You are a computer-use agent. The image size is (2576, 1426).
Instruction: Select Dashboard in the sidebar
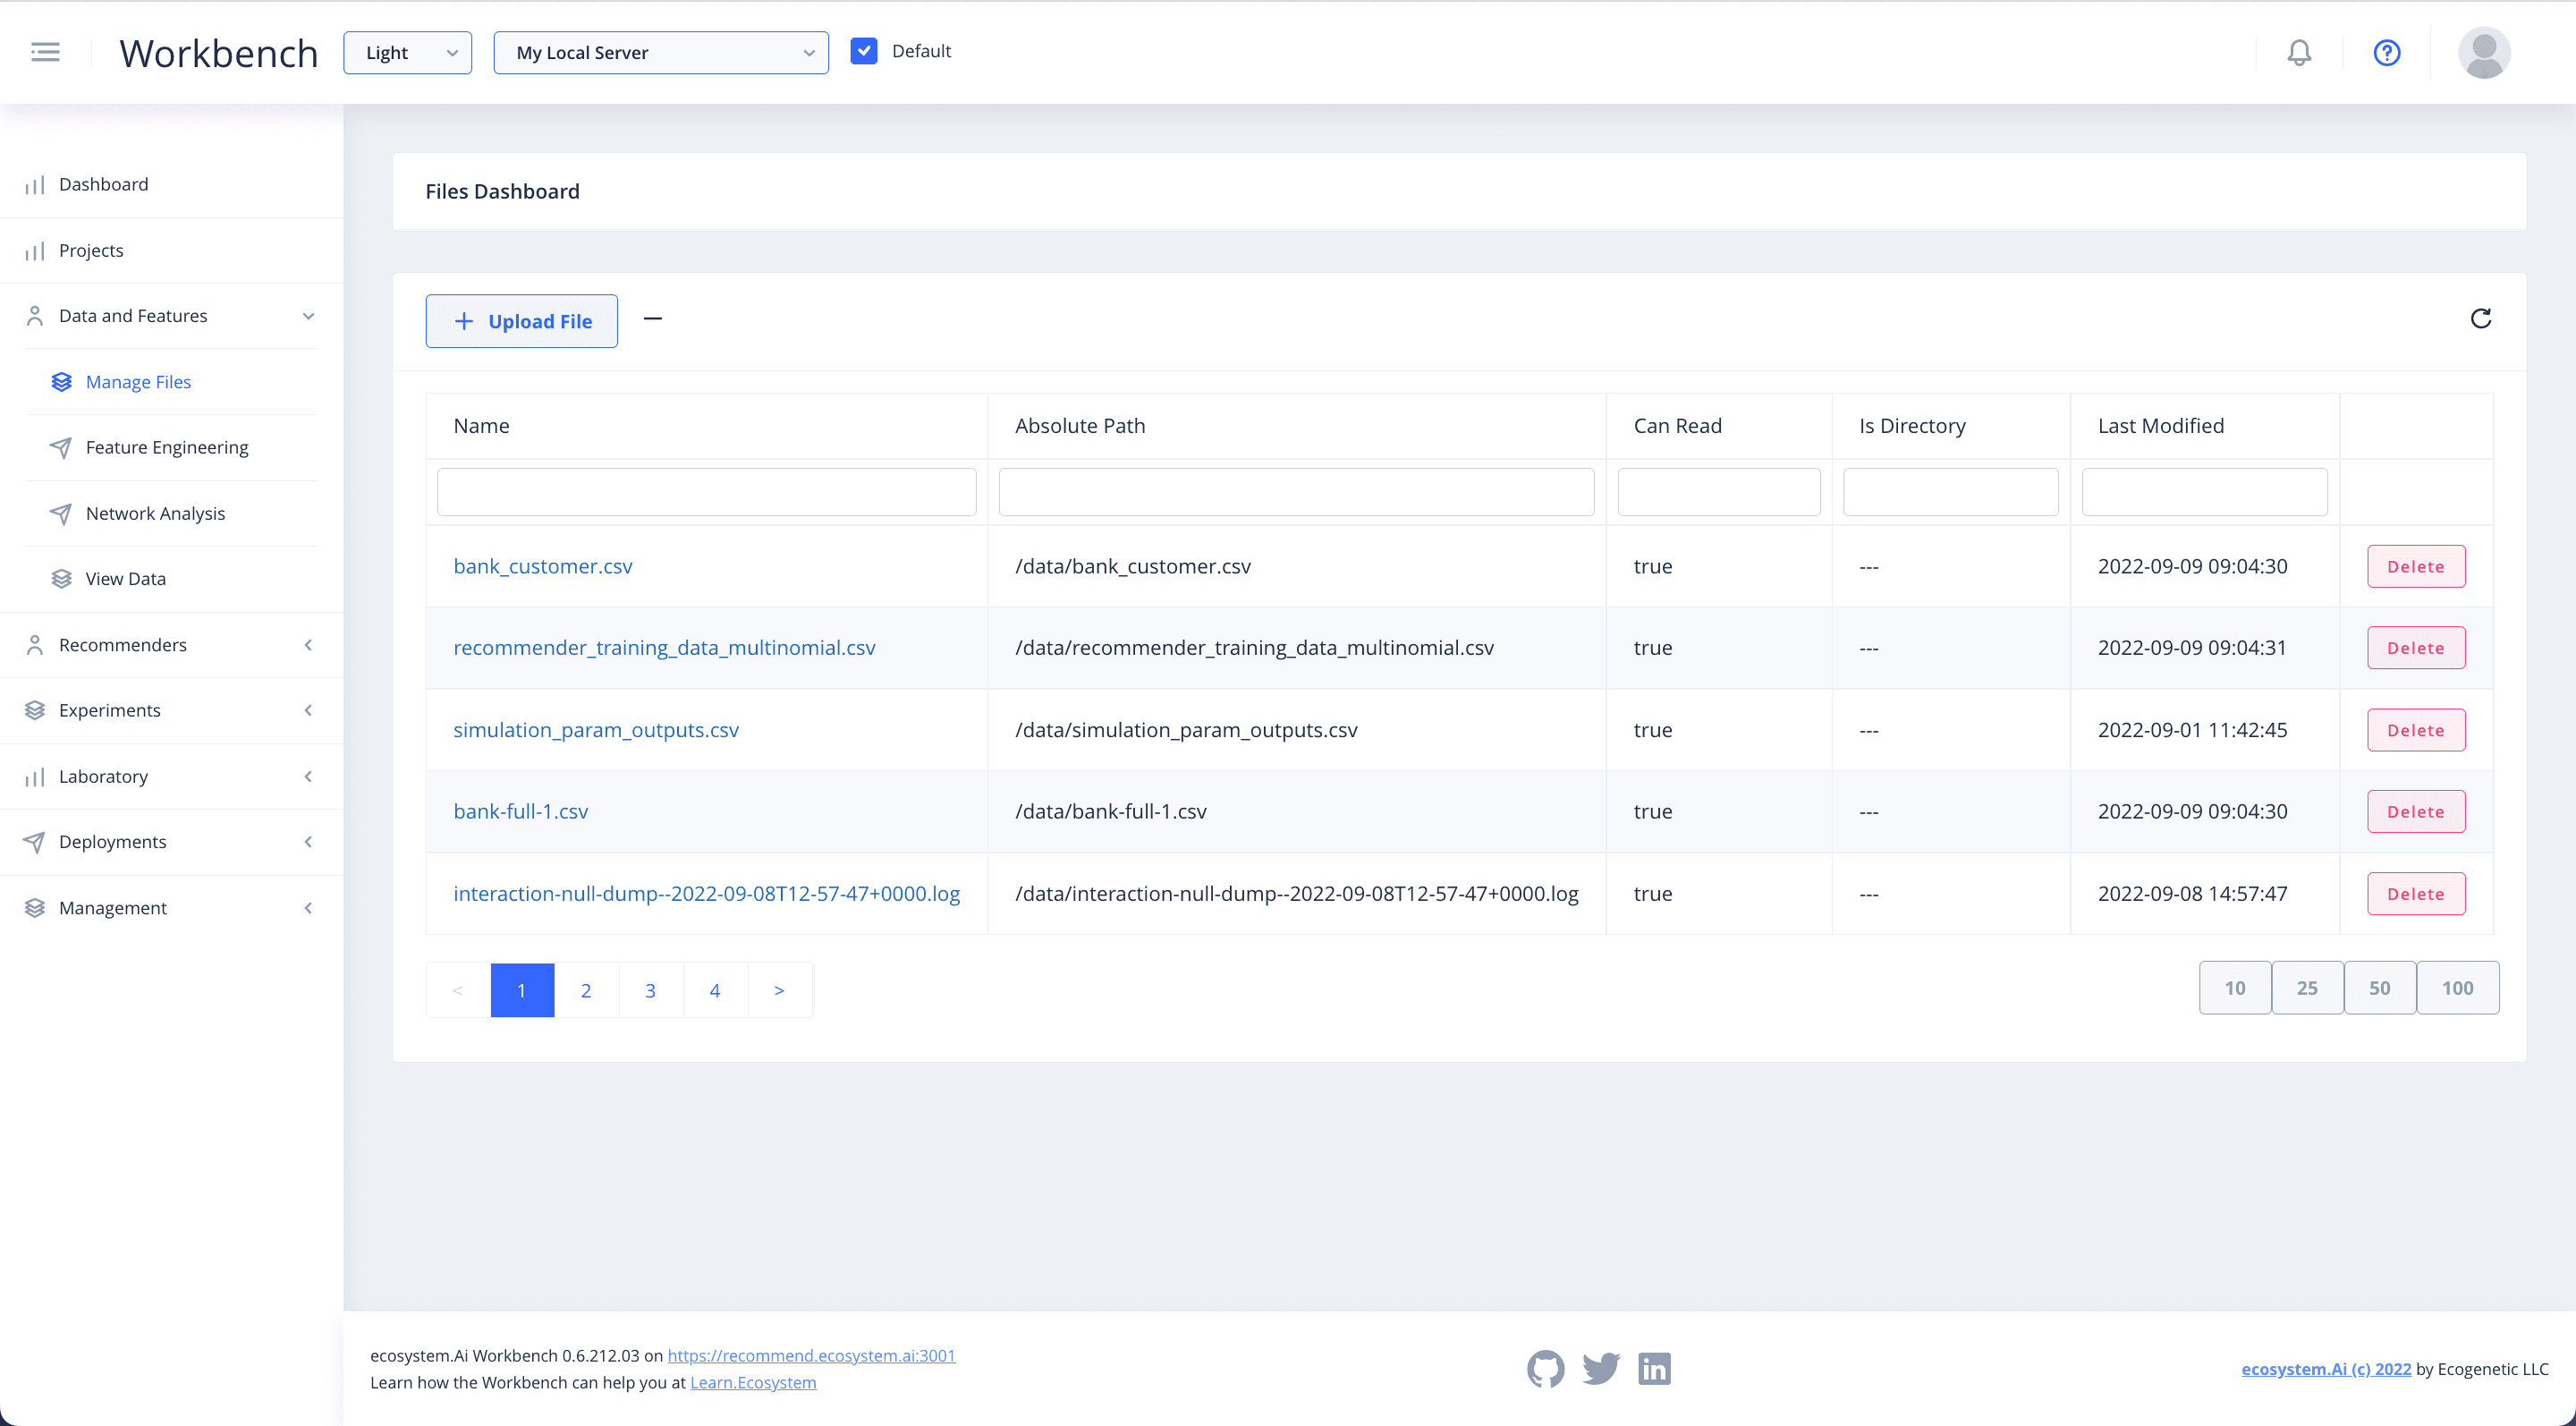[103, 184]
